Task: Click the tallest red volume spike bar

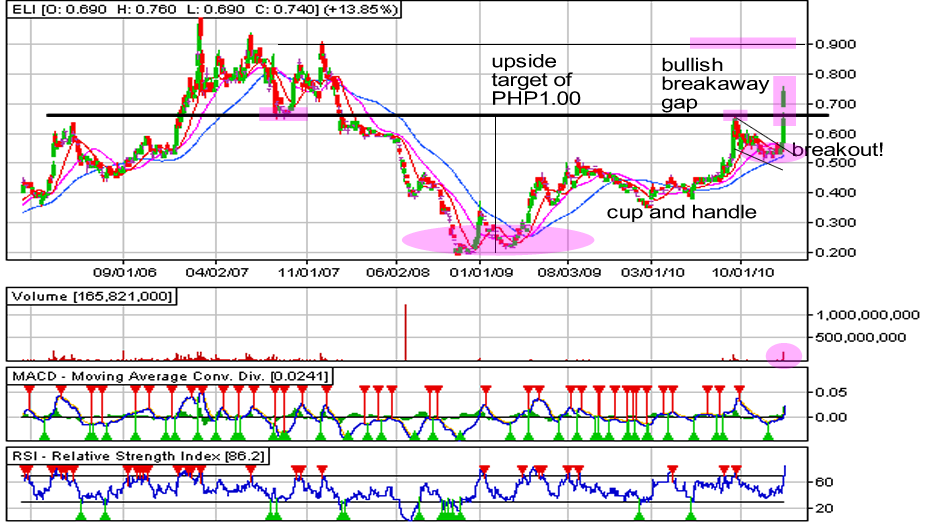Action: [406, 332]
